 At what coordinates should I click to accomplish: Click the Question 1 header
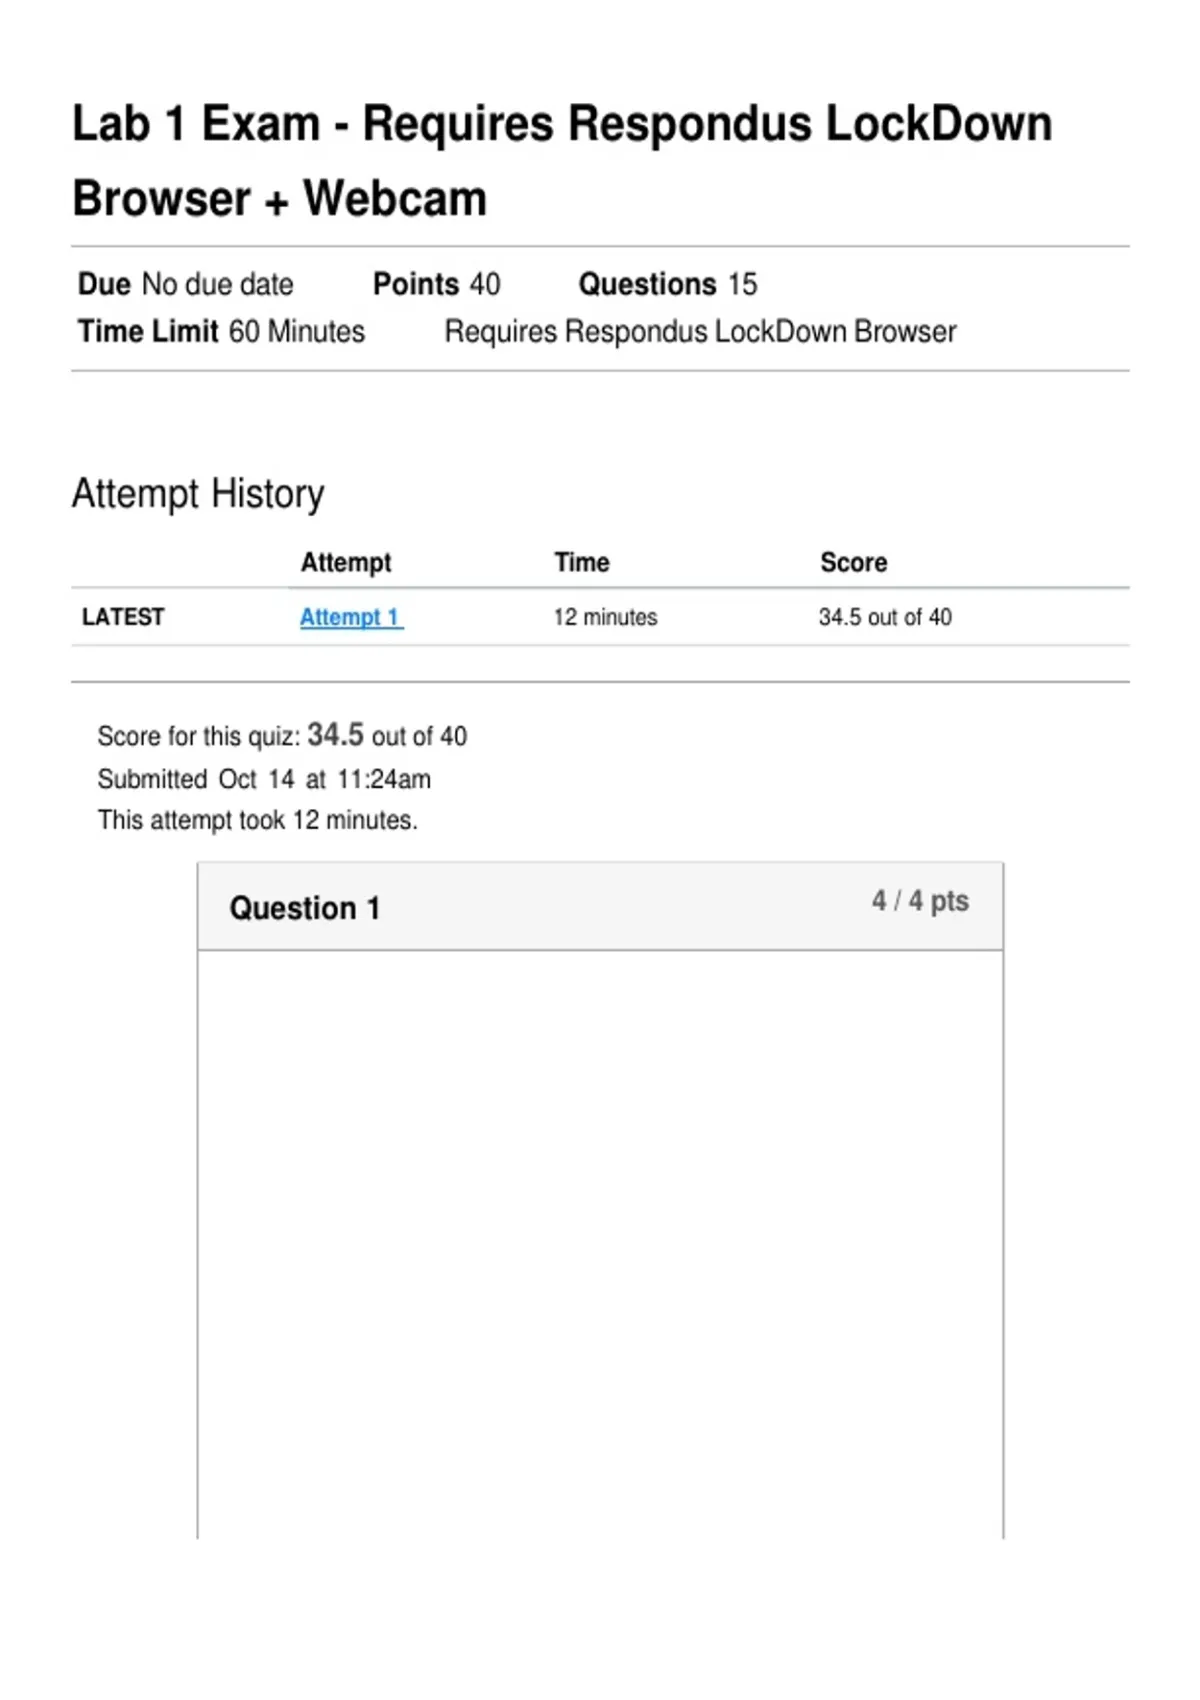click(x=305, y=908)
